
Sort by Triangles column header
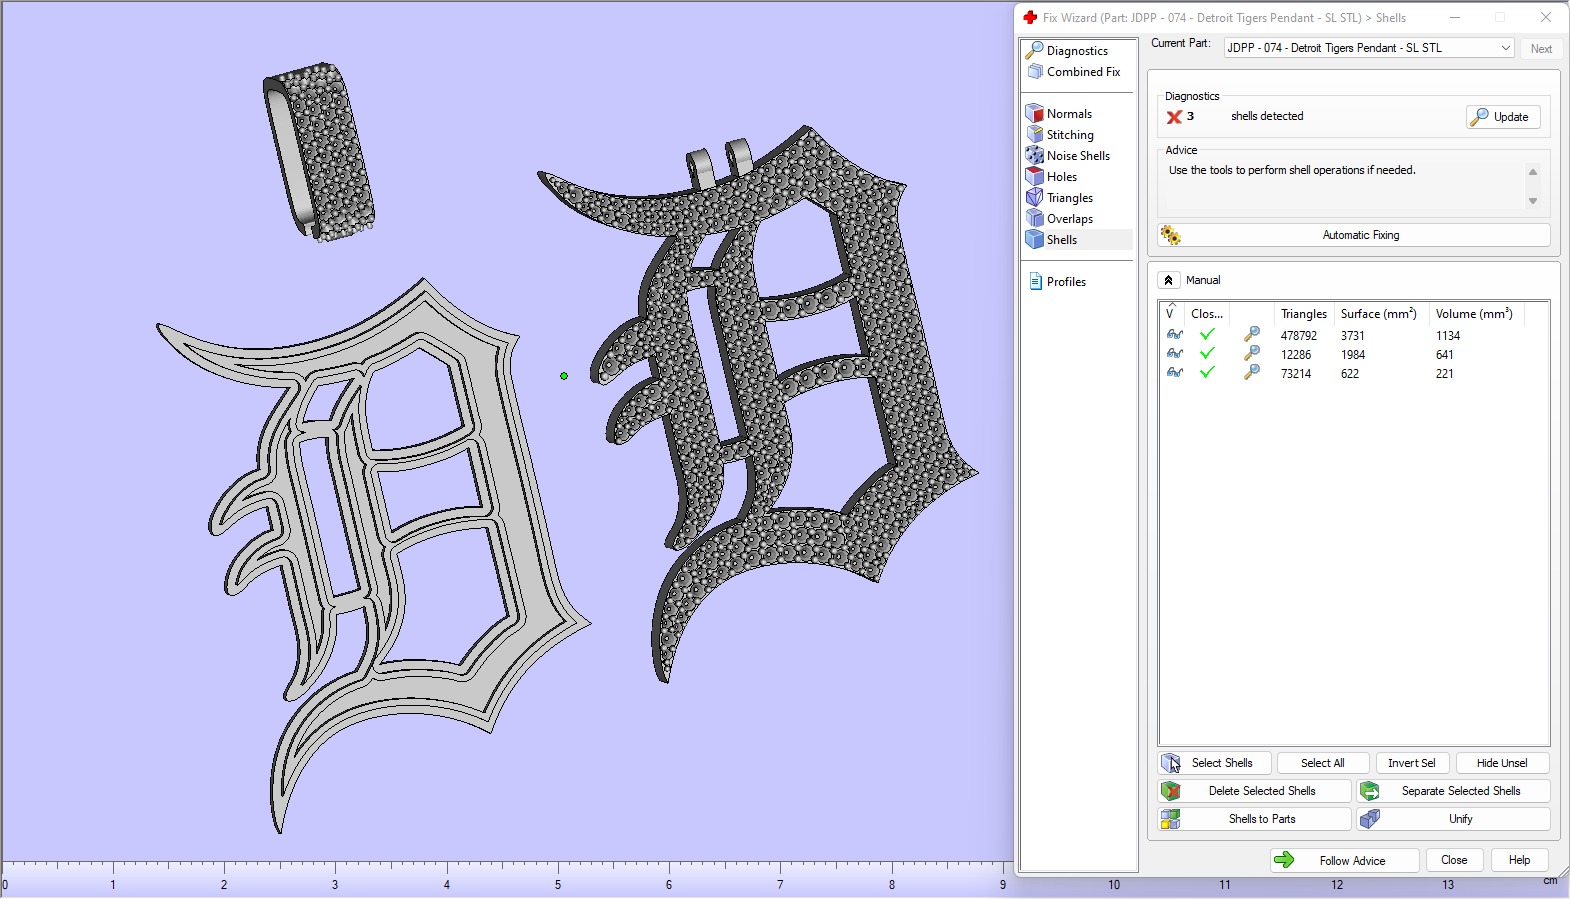(x=1304, y=314)
